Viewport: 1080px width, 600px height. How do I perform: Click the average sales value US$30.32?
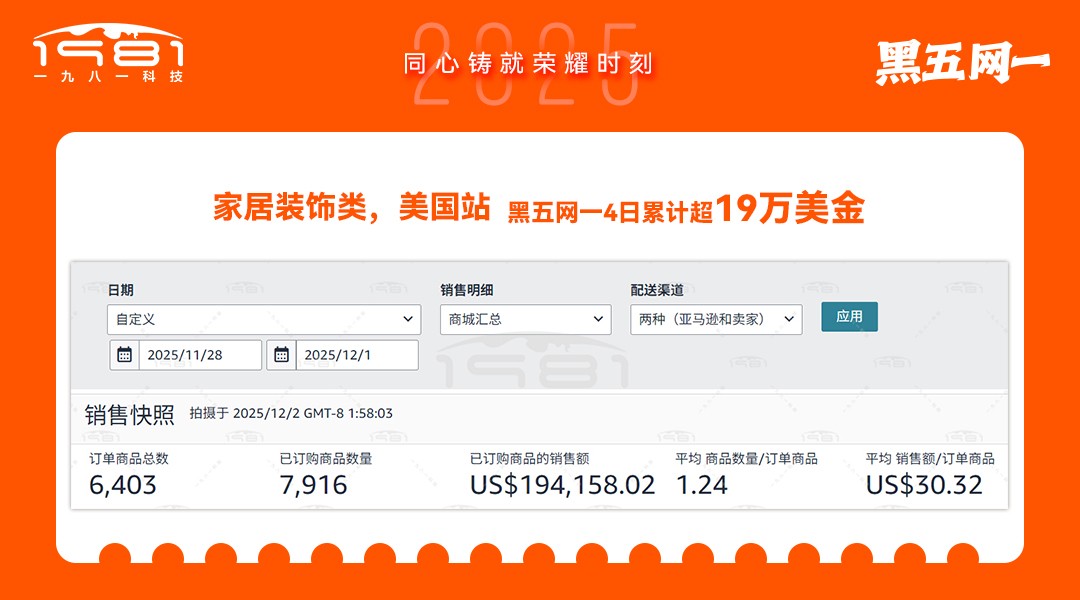click(924, 485)
